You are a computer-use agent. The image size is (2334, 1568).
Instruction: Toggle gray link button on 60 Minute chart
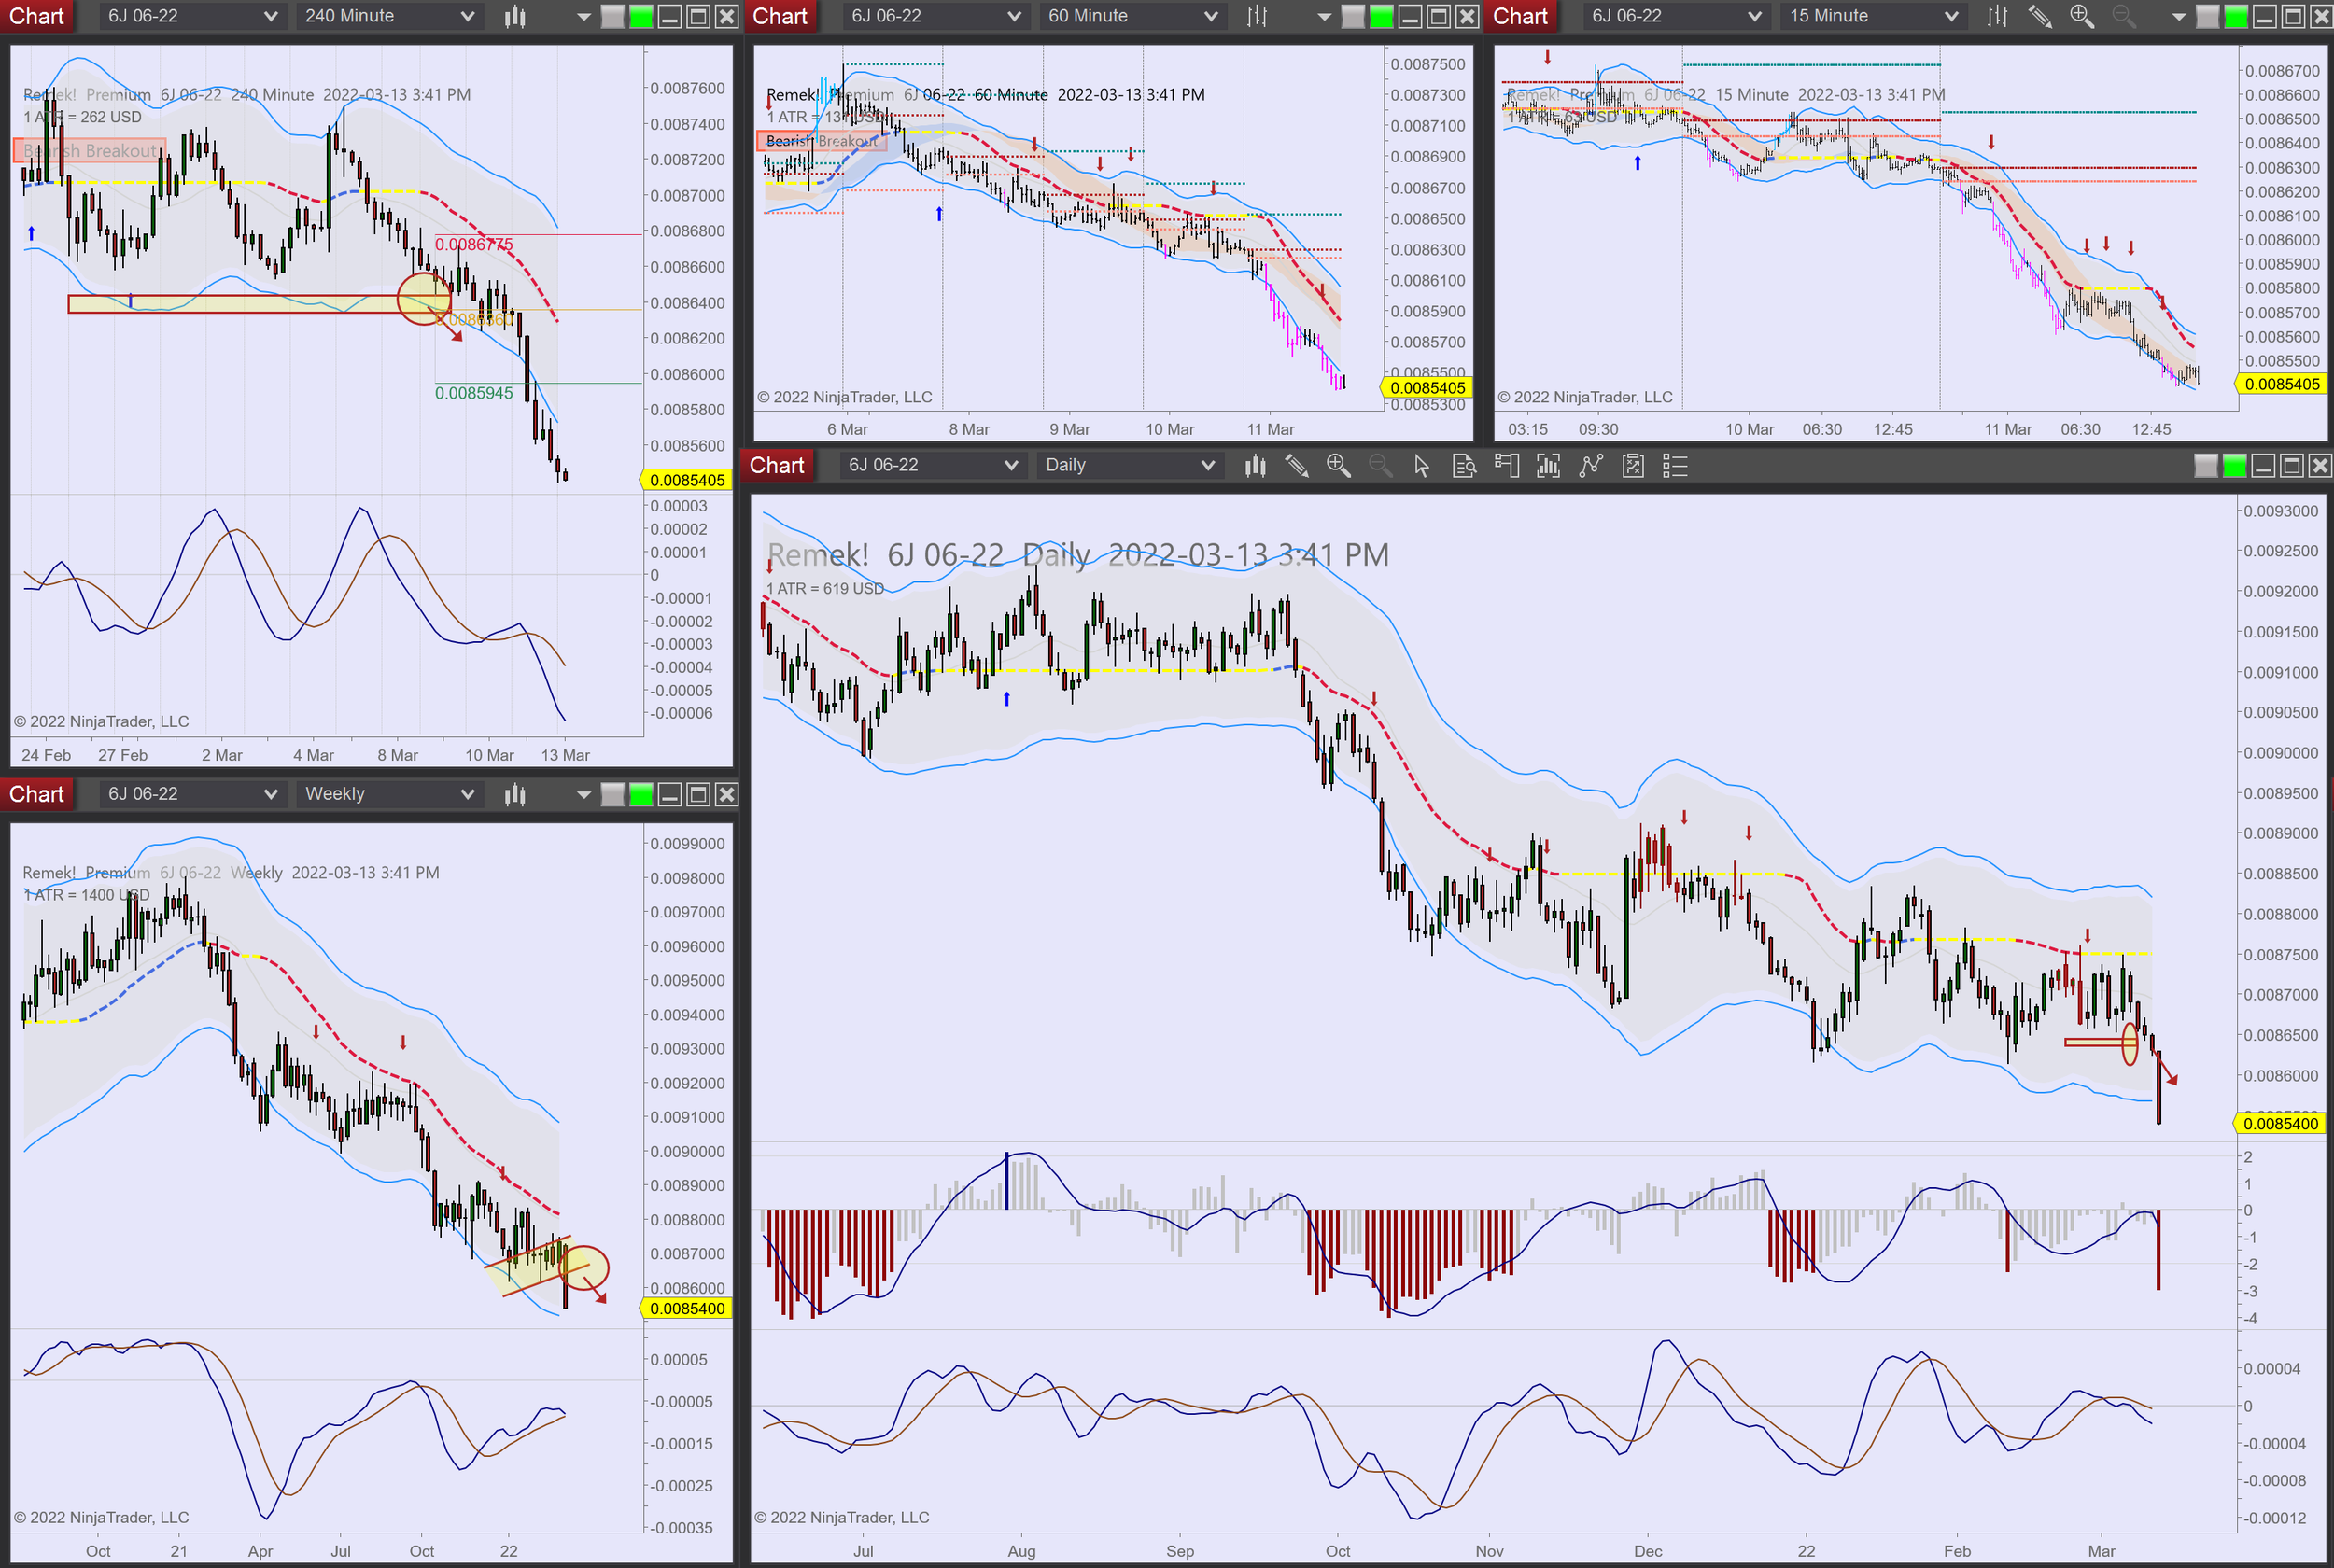pyautogui.click(x=1352, y=16)
